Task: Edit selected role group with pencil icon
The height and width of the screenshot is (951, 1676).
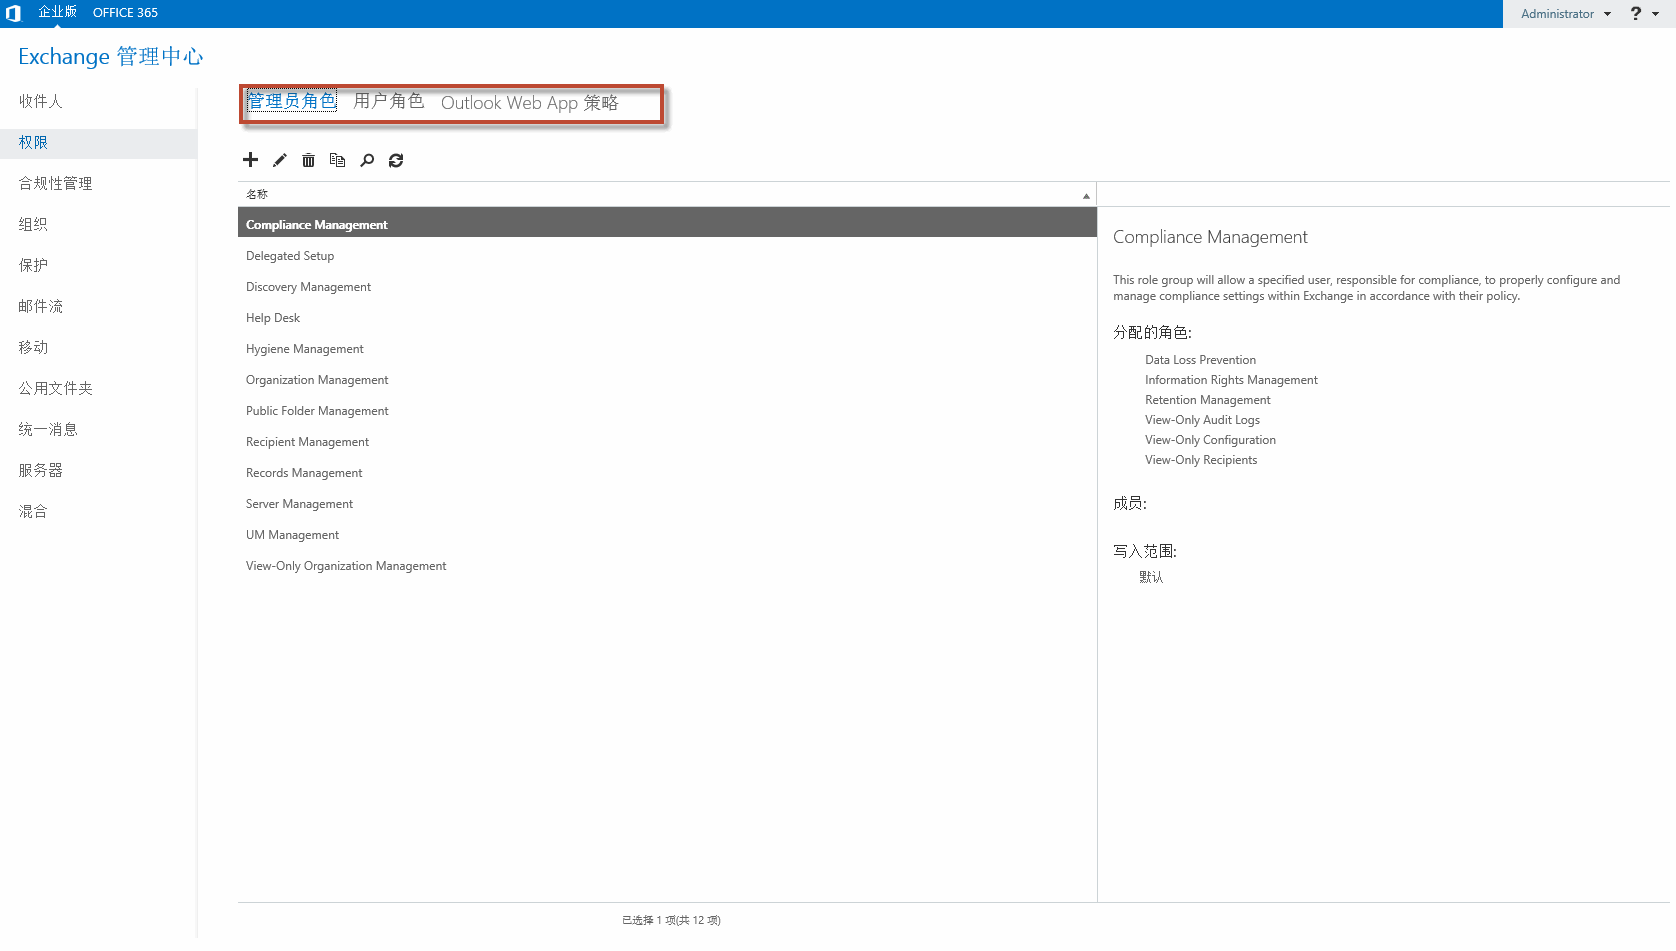Action: 280,160
